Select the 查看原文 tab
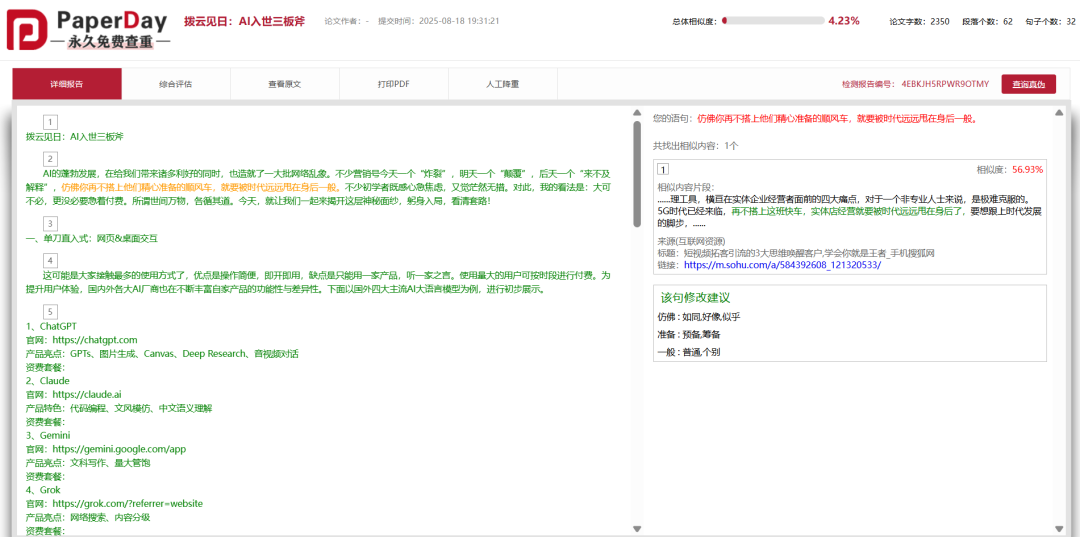The width and height of the screenshot is (1080, 537). tap(284, 84)
